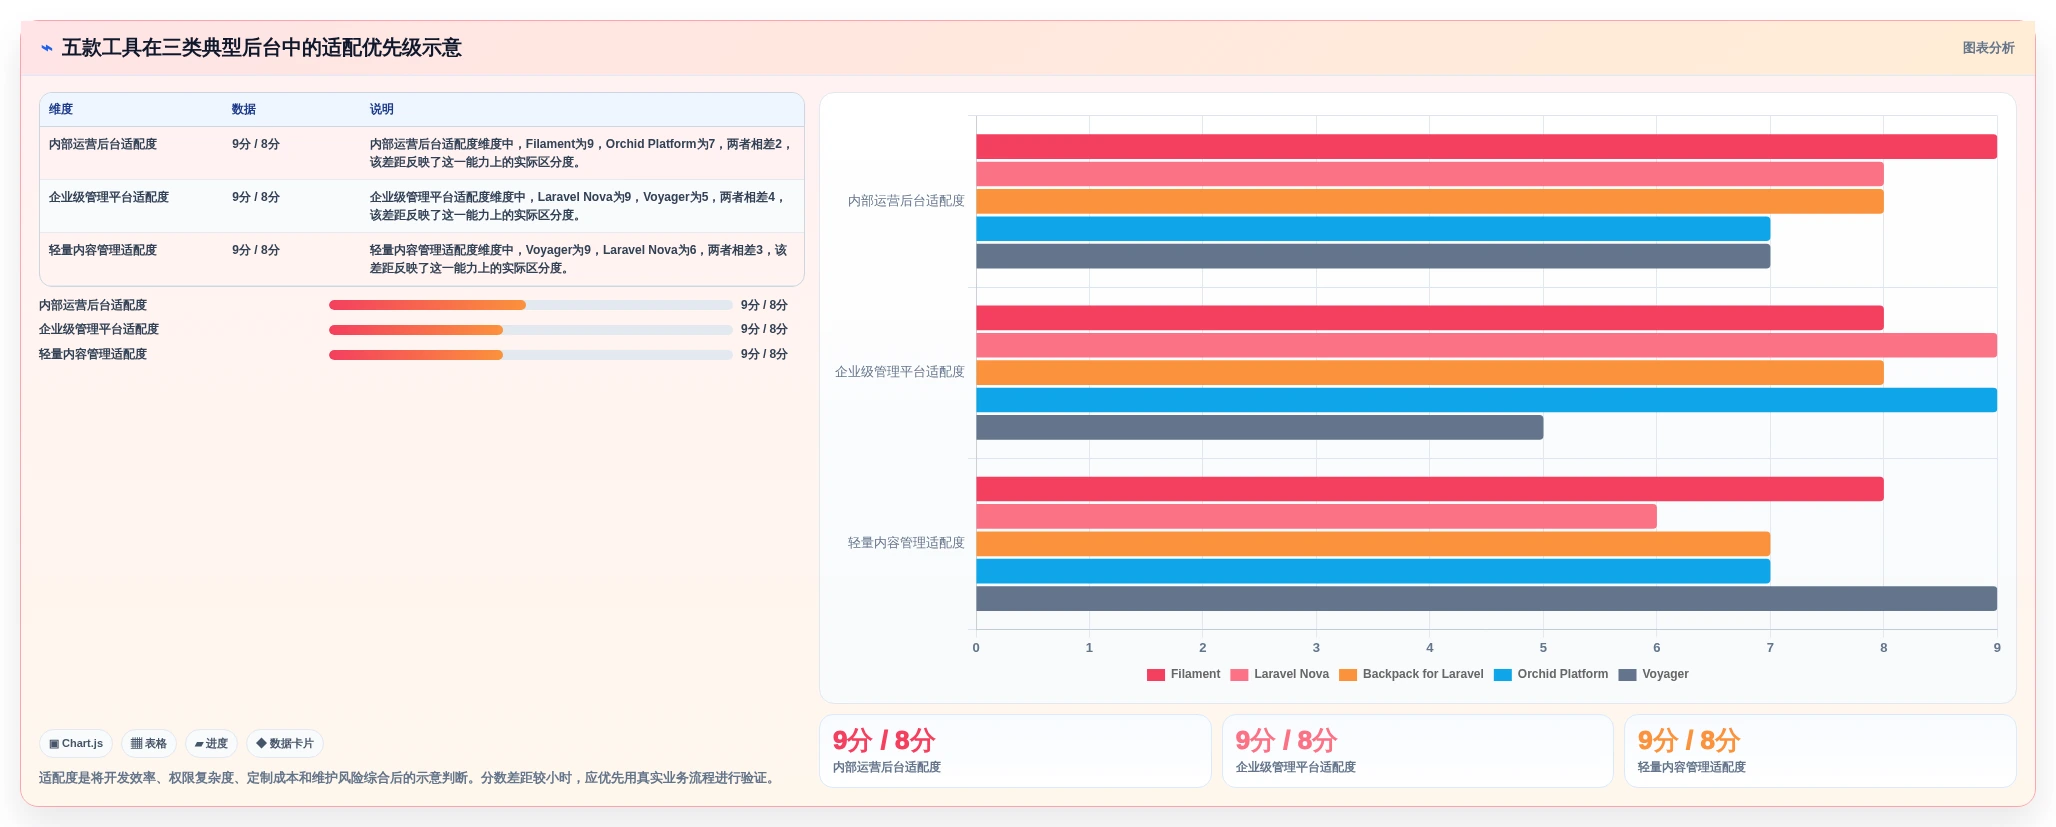
Task: Click the blue icon beside the page title
Action: point(47,48)
